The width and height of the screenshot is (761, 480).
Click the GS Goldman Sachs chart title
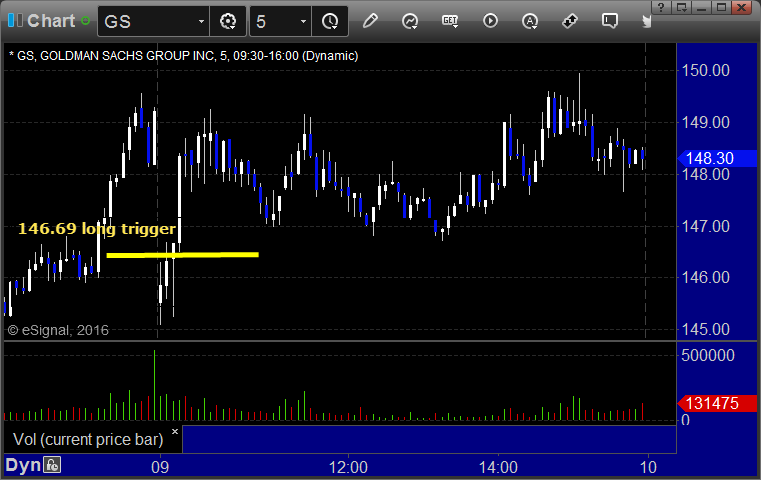coord(183,56)
